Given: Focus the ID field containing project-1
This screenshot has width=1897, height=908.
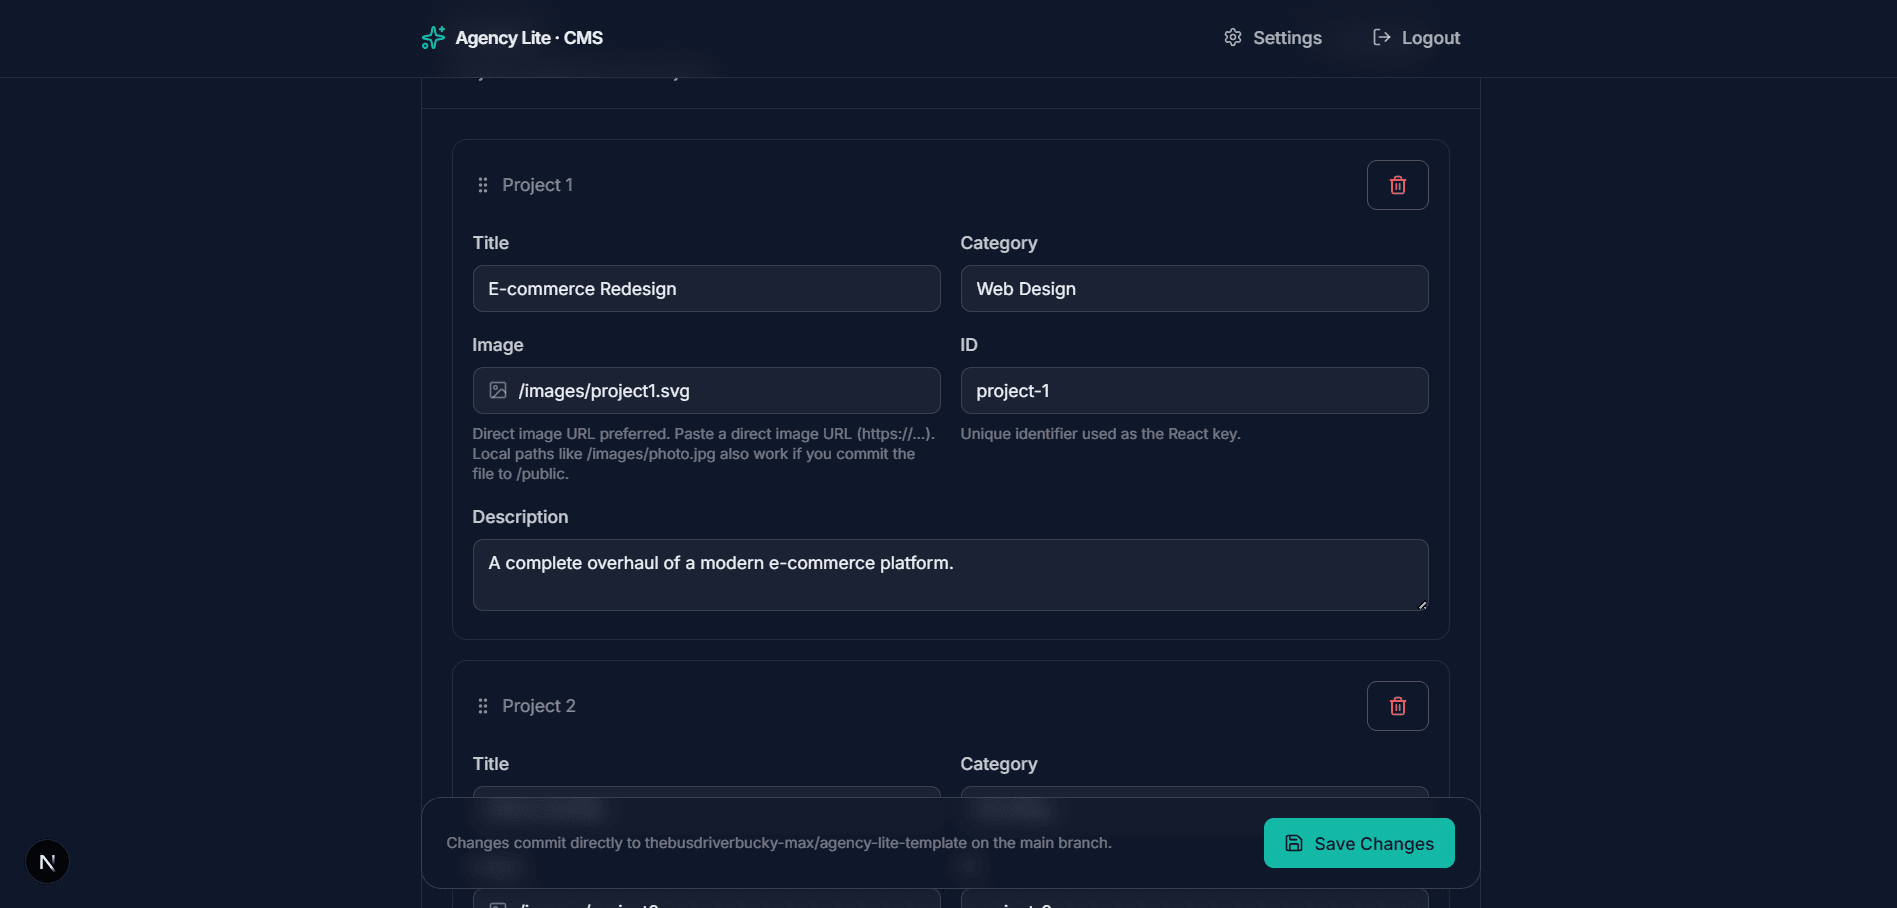Looking at the screenshot, I should [x=1194, y=391].
